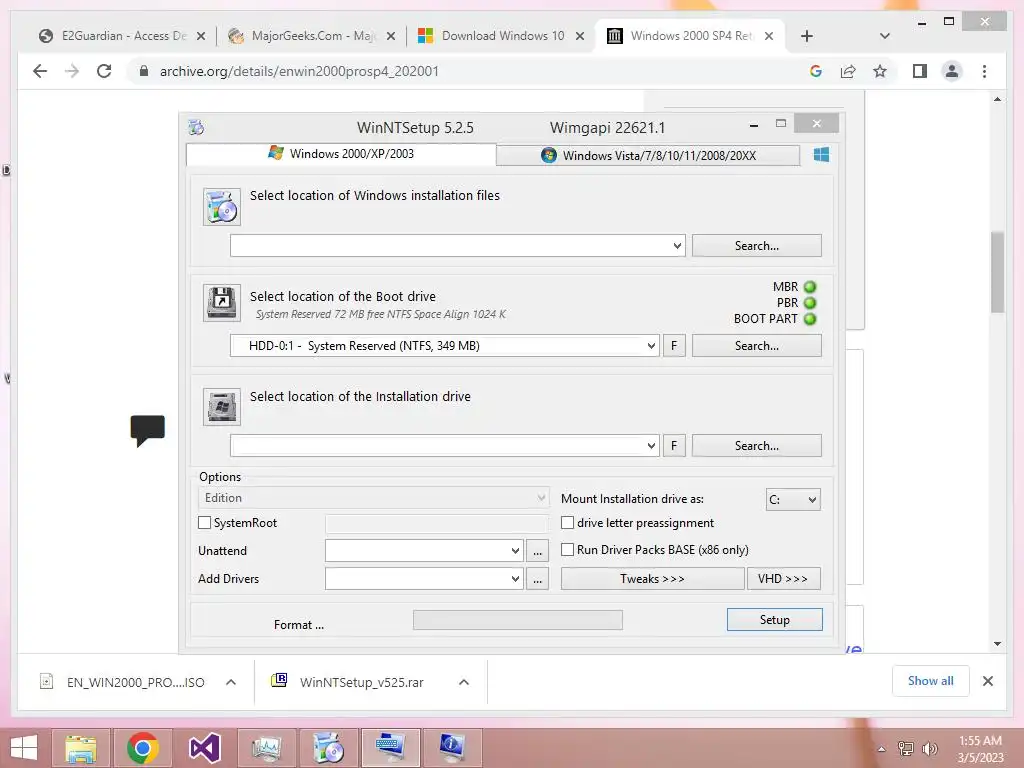Click the F button beside Boot drive
This screenshot has height=768, width=1024.
pyautogui.click(x=674, y=345)
